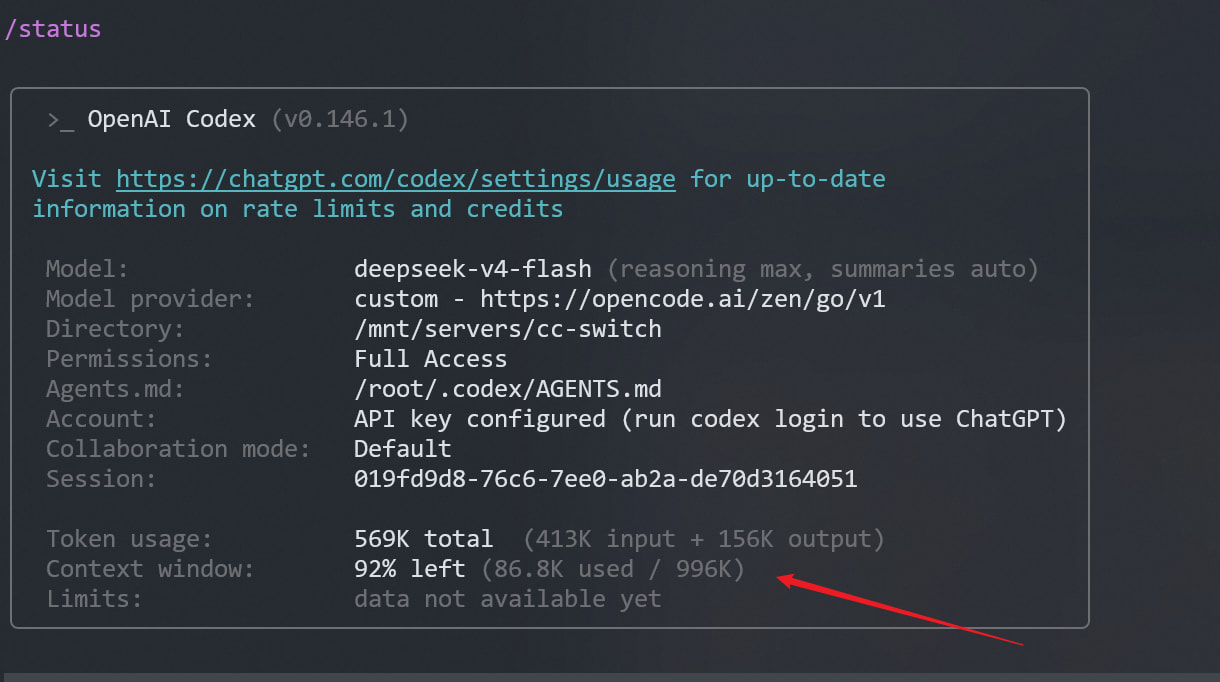Click the data not available yet text
Screen dimensions: 1220x682
tap(508, 599)
